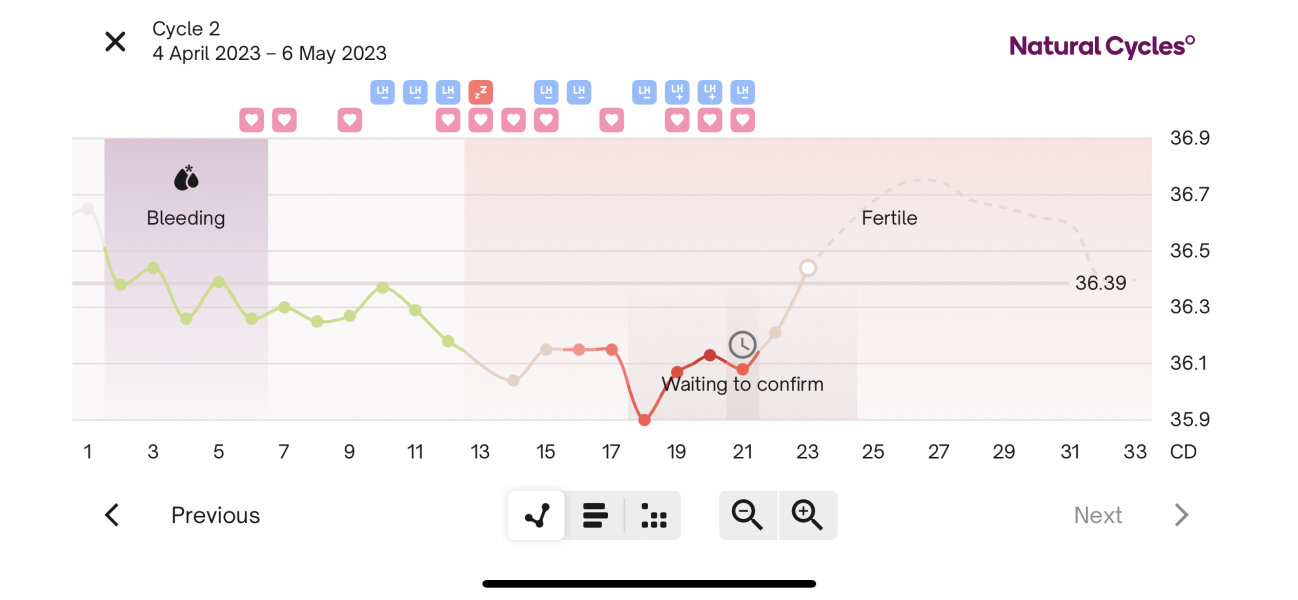1298x600 pixels.
Task: Click the heart icon above day 18
Action: coord(612,119)
